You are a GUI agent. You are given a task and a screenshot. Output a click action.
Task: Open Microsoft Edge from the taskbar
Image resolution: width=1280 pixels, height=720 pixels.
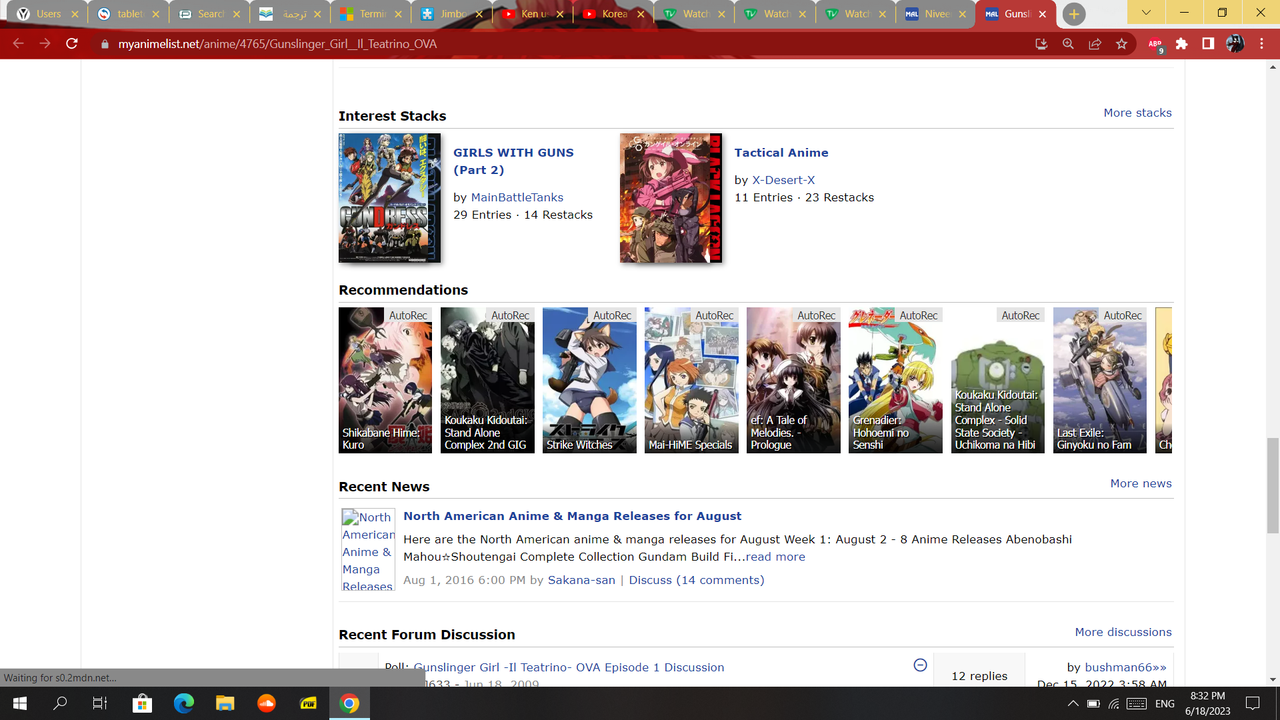click(183, 704)
